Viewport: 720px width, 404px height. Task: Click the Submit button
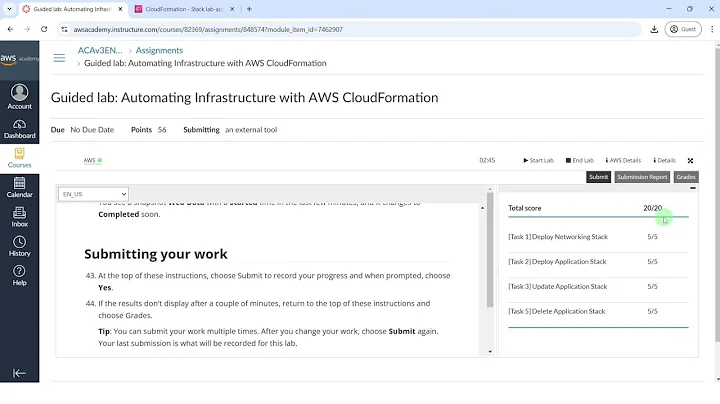coord(598,177)
